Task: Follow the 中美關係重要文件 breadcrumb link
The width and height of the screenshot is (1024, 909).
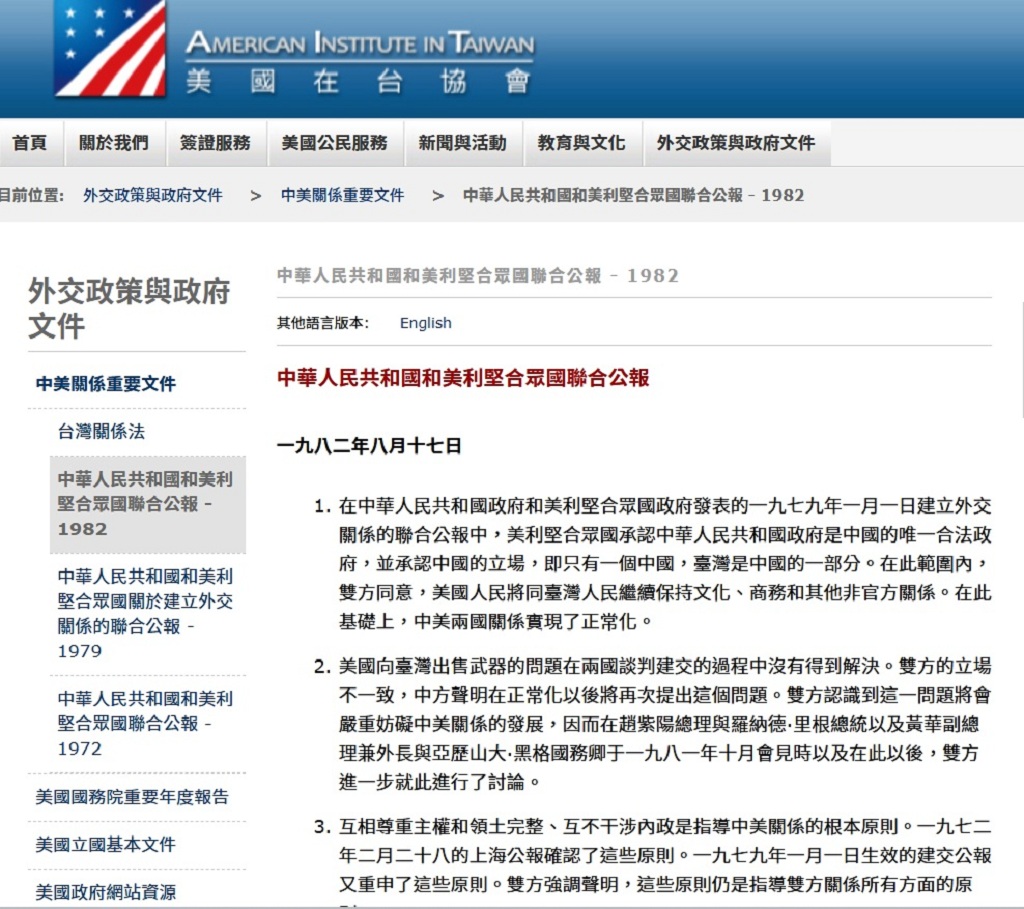Action: (x=342, y=195)
